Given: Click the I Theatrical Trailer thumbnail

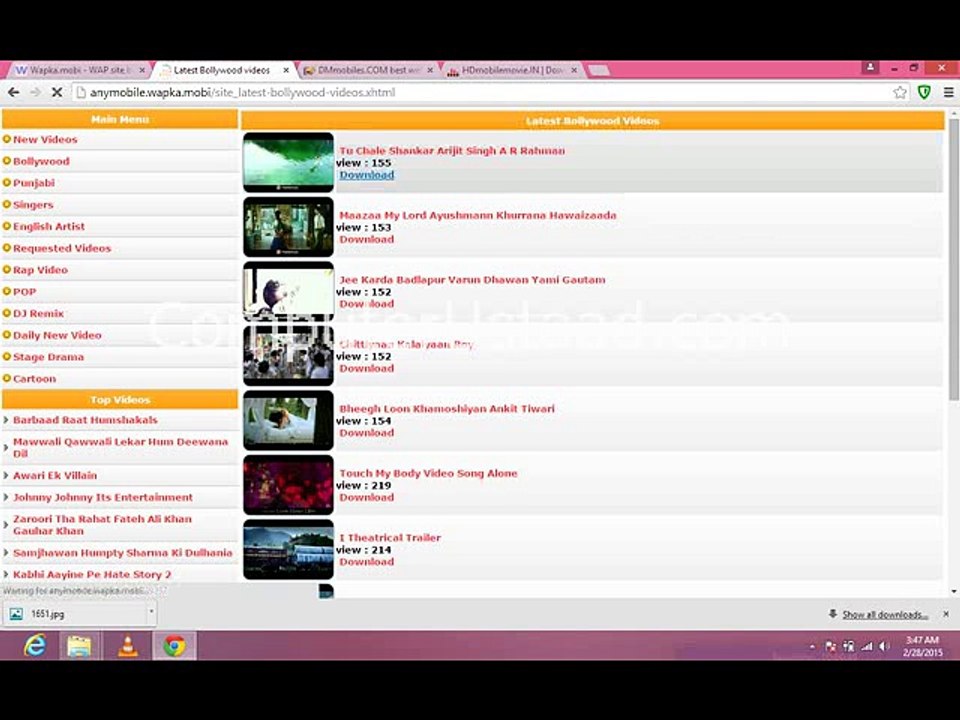Looking at the screenshot, I should point(288,550).
